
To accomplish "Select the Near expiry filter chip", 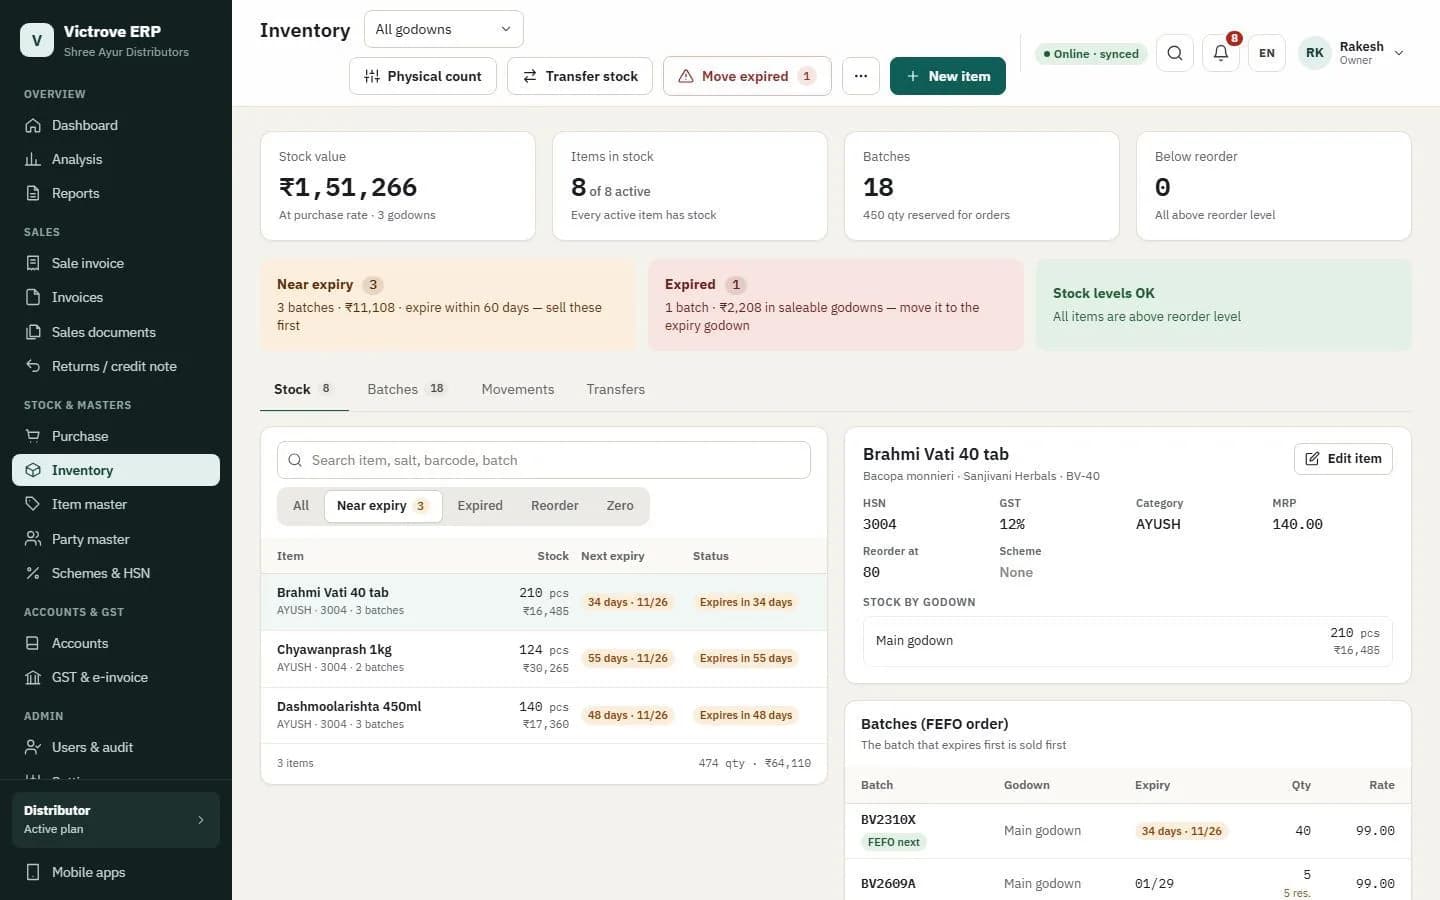I will point(383,506).
